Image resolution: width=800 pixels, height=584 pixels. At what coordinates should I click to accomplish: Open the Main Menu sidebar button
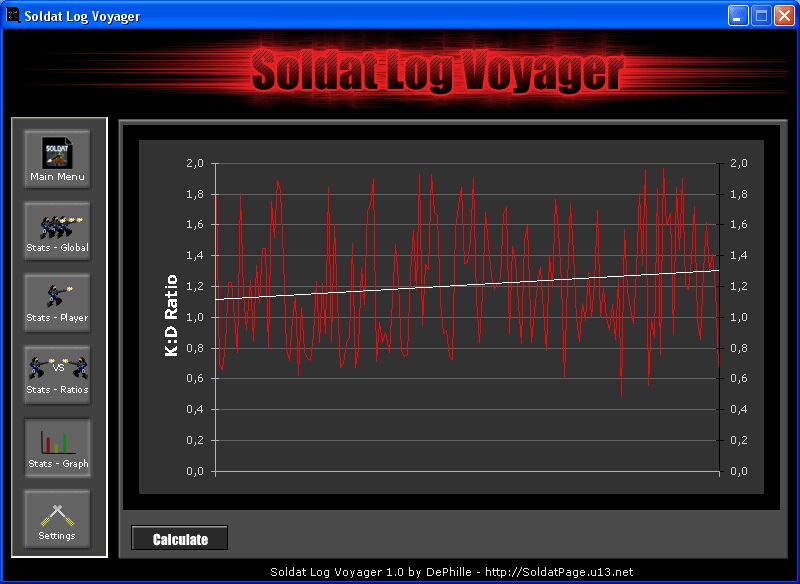57,159
